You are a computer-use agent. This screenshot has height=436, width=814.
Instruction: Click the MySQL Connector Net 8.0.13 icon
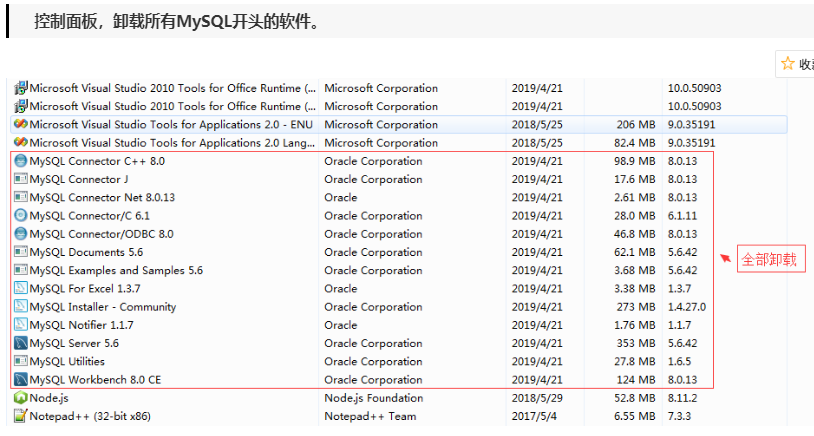(x=21, y=197)
